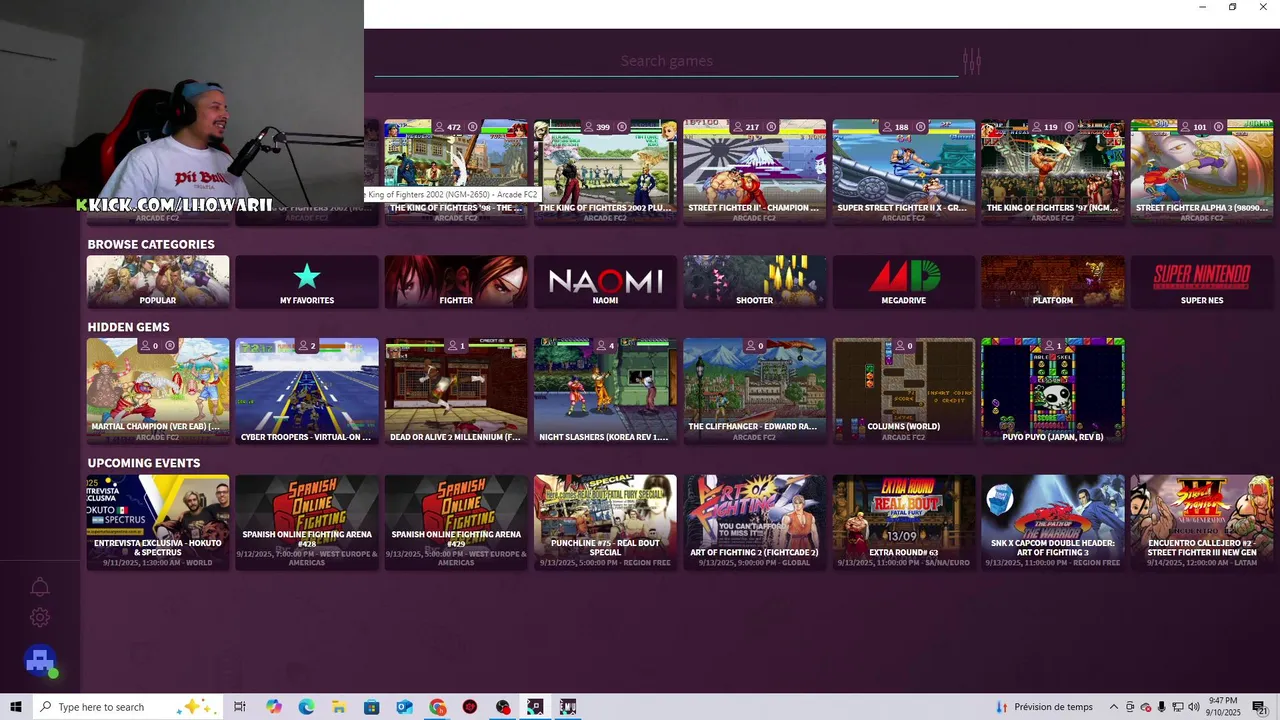Open Puyo Puyo (Japan, Rev B) card
The width and height of the screenshot is (1280, 720).
[x=1052, y=390]
